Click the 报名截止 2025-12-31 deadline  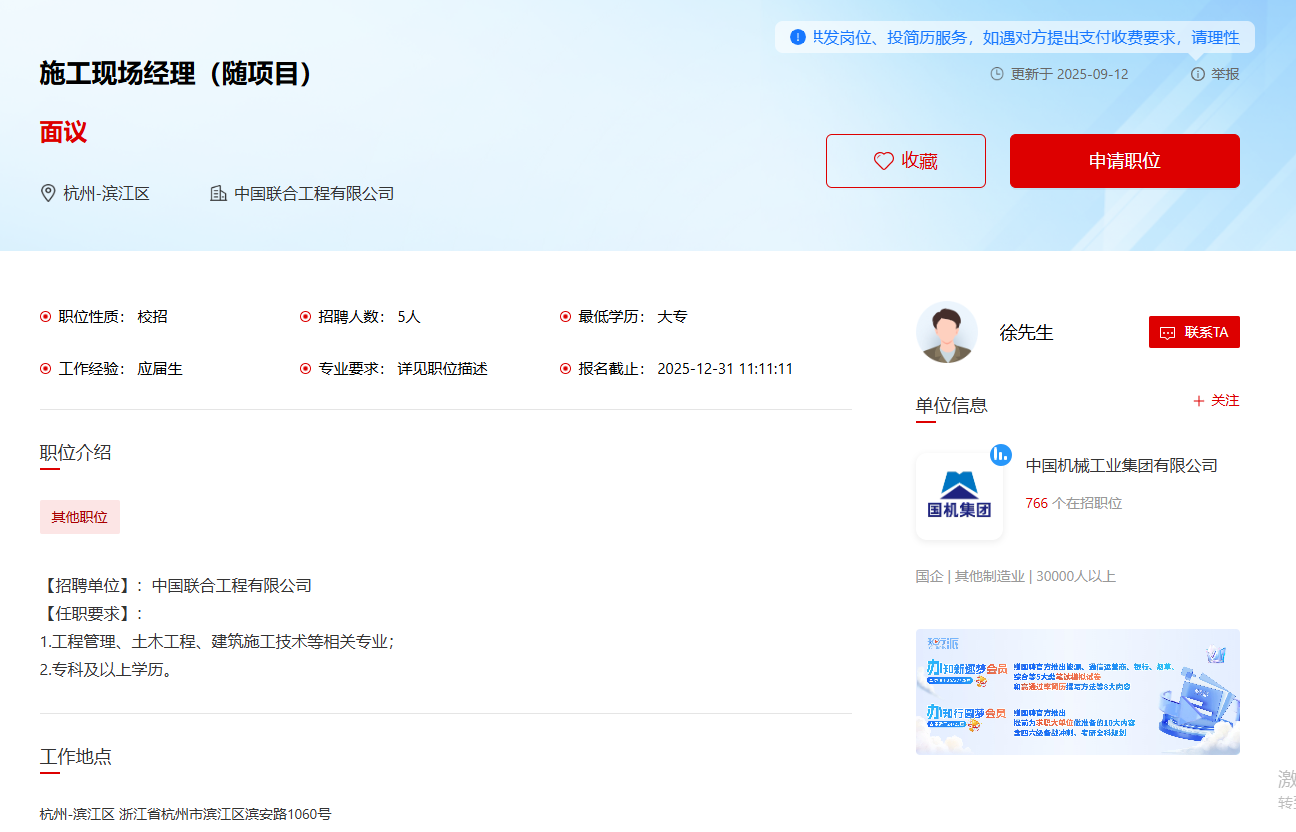point(677,369)
